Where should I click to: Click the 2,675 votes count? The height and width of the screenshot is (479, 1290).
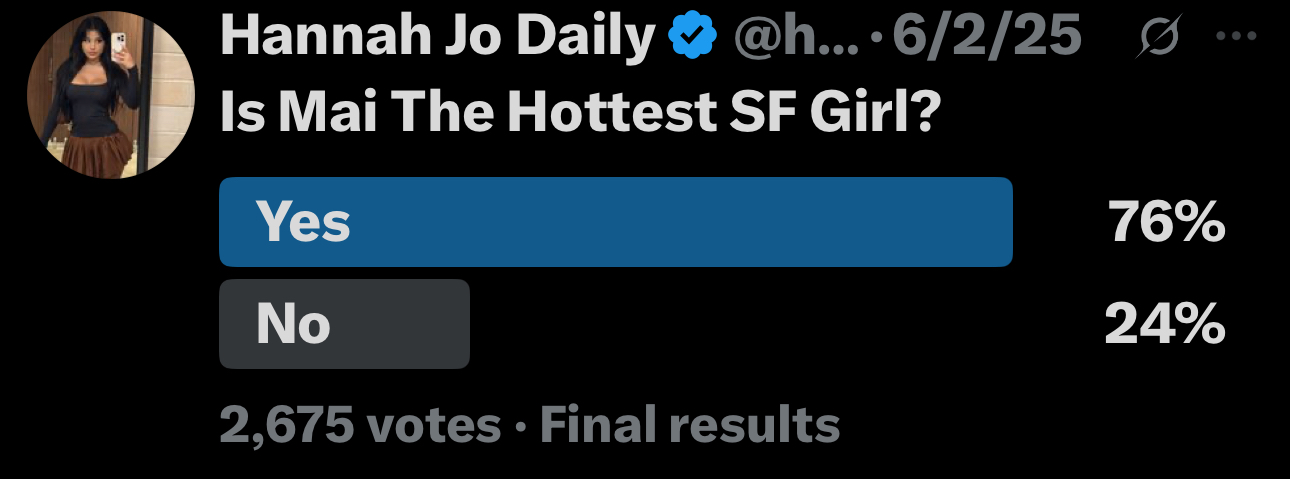point(360,426)
